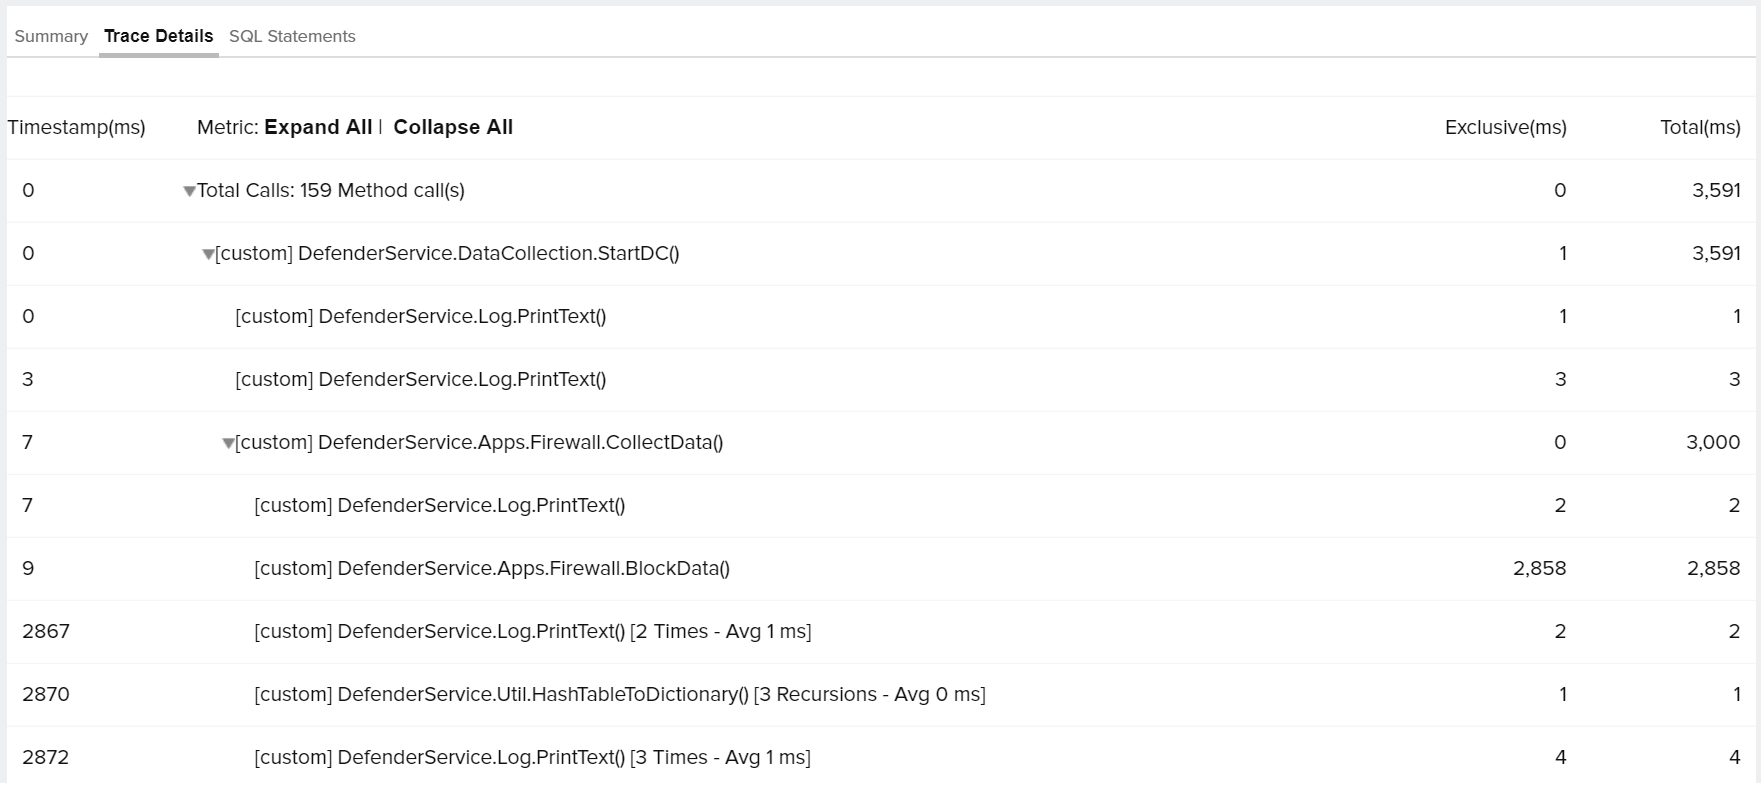The image size is (1761, 790).
Task: Click the Timestamp(ms) column header
Action: (x=76, y=127)
